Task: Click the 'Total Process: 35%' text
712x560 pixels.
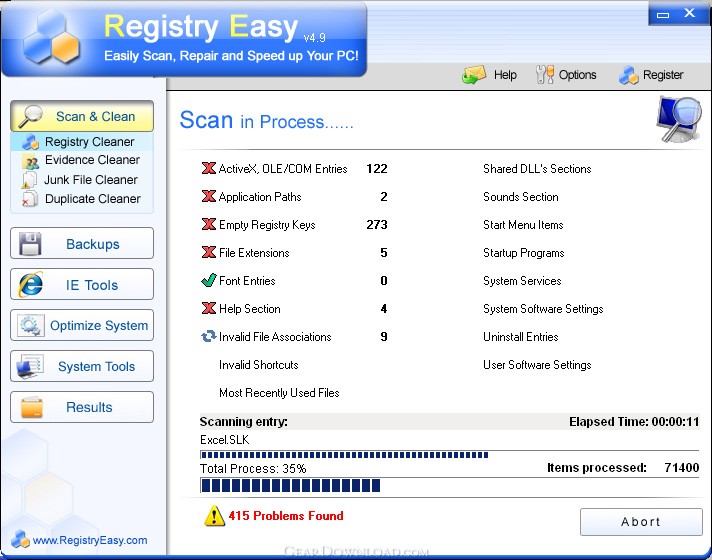Action: click(x=253, y=469)
